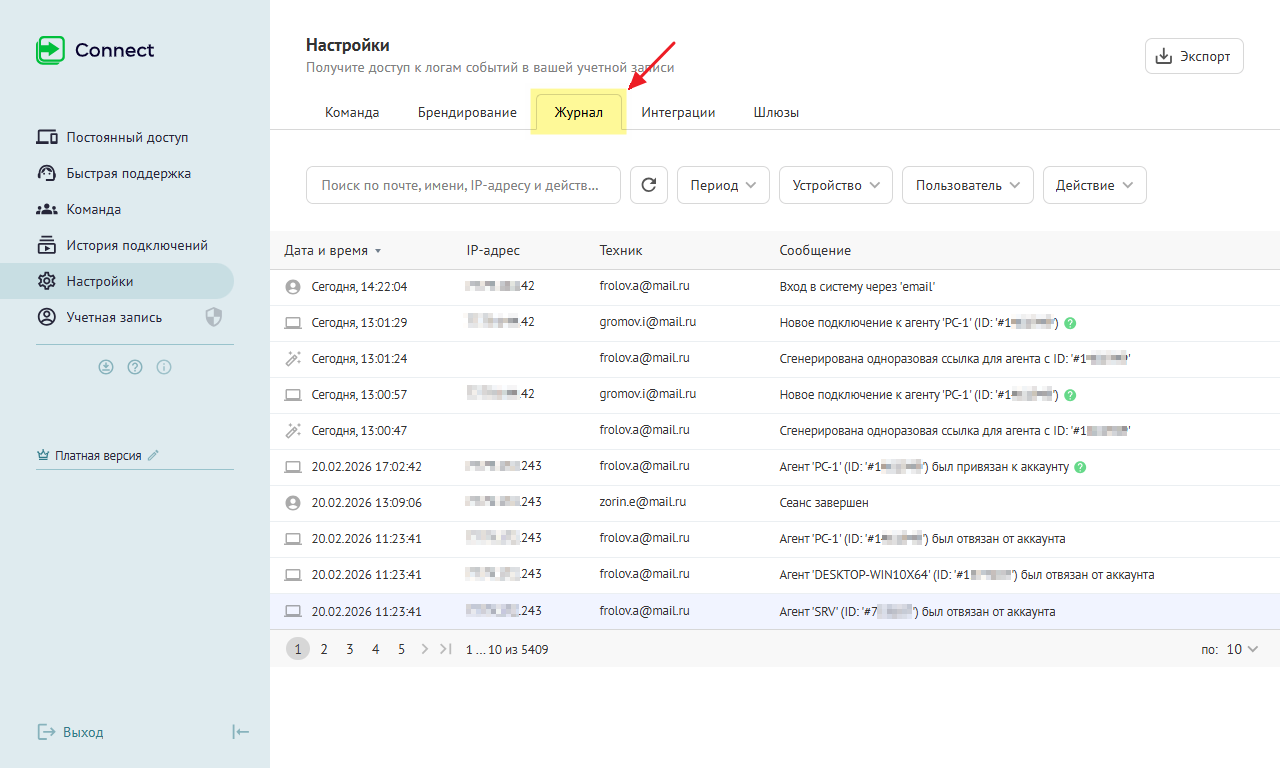Focus the log search input field

pyautogui.click(x=462, y=185)
